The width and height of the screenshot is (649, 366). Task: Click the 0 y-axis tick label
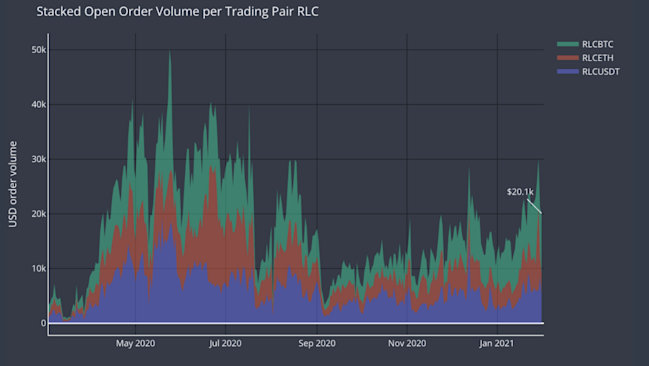click(x=43, y=323)
